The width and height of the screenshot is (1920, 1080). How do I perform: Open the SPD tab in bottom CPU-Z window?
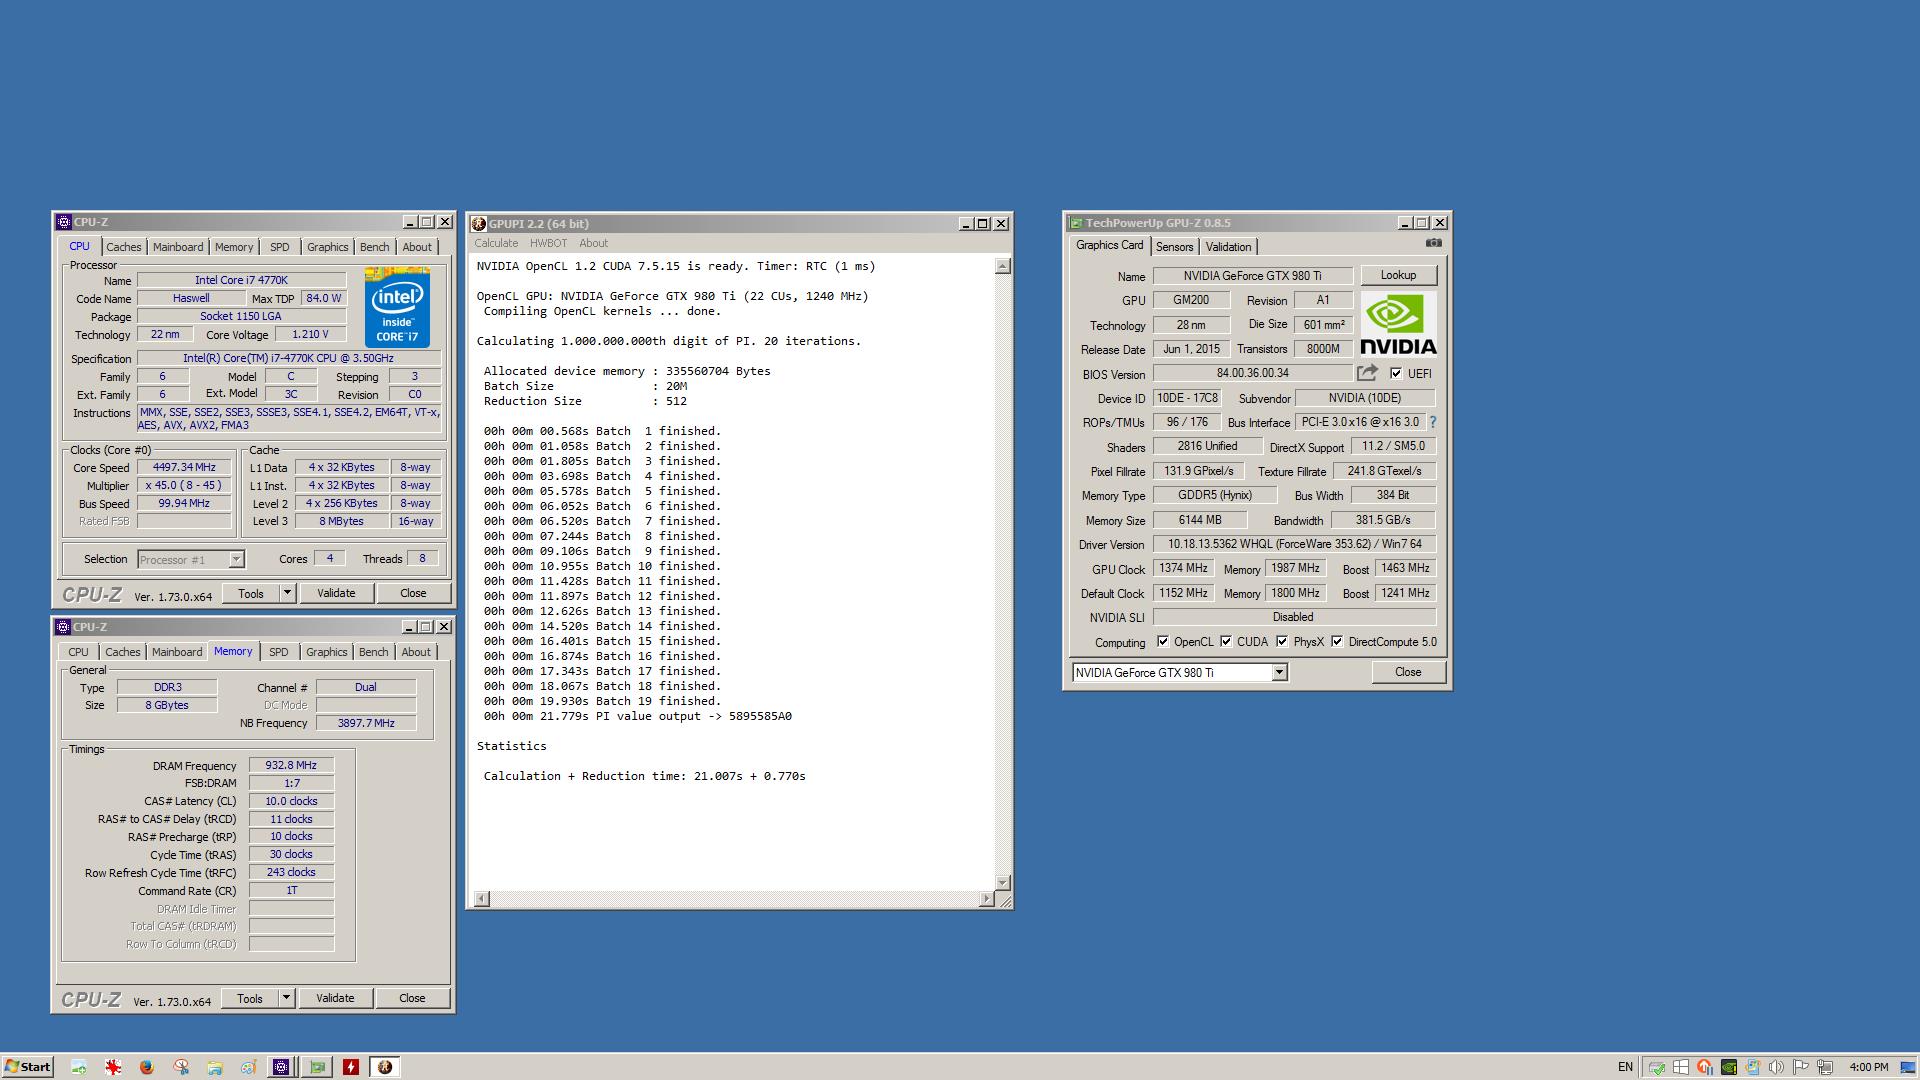278,652
